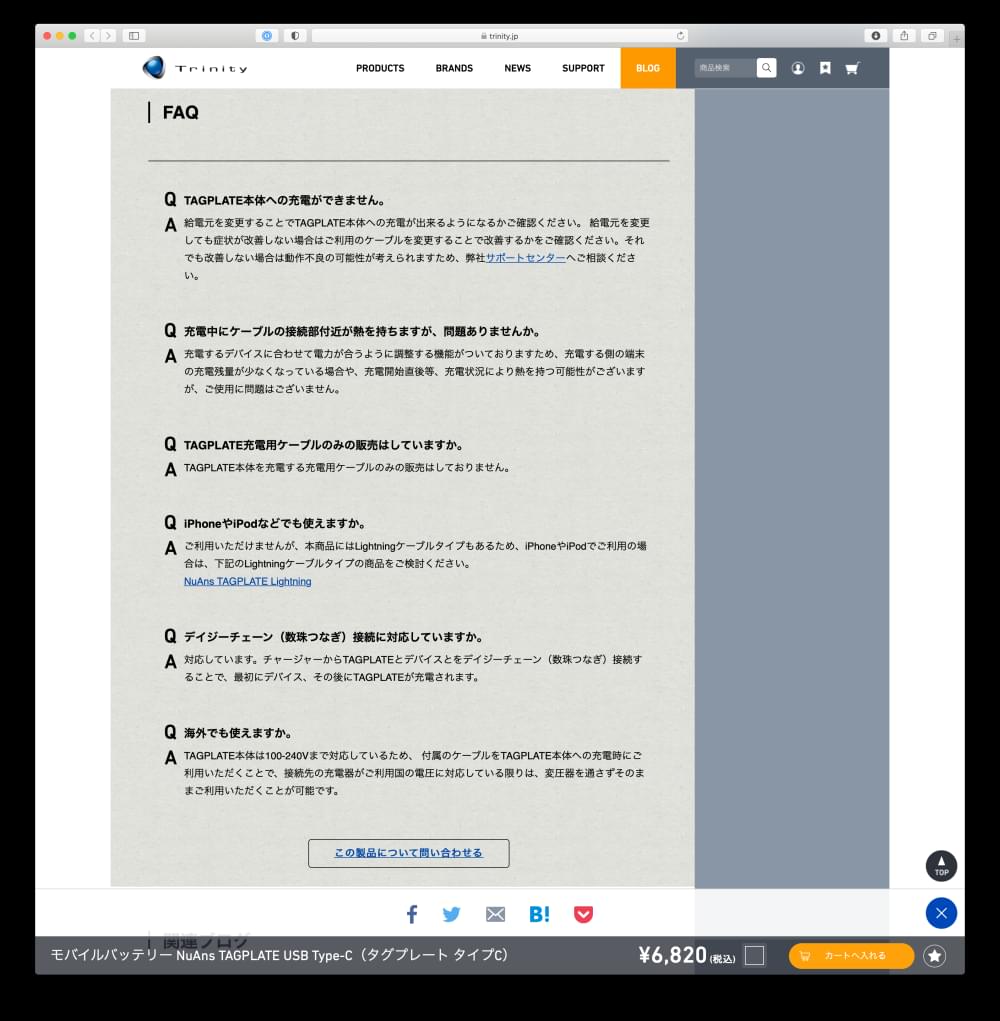The image size is (1000, 1021).
Task: Share via the Hatena Bookmark B! icon
Action: coord(539,913)
